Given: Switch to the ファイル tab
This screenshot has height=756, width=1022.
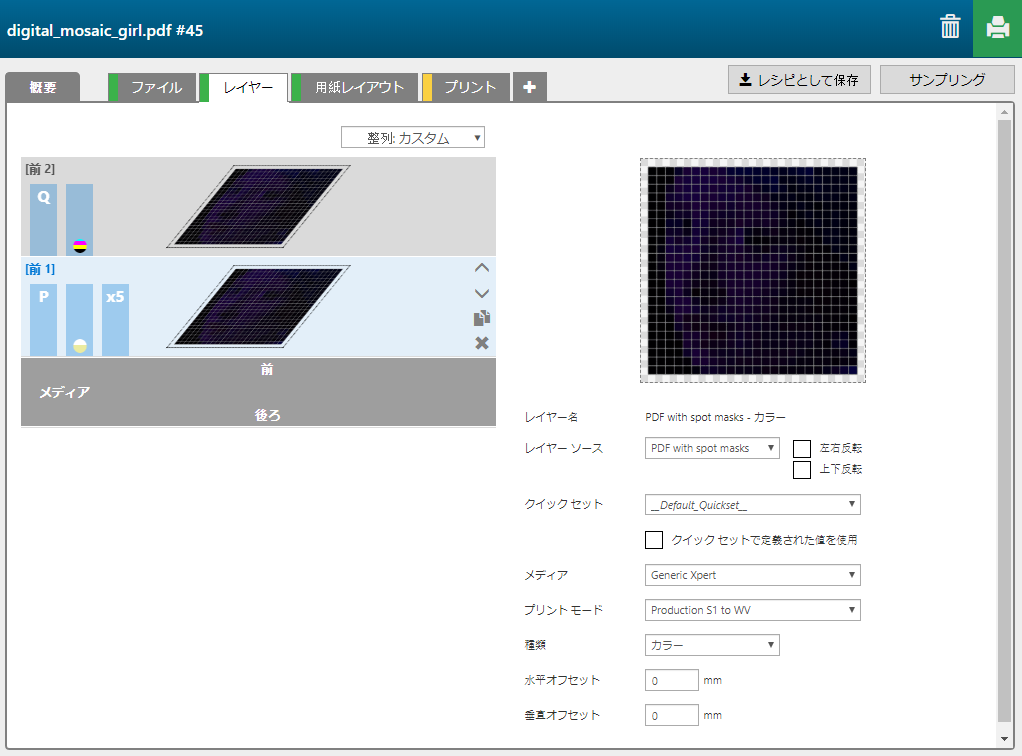Looking at the screenshot, I should coord(157,88).
